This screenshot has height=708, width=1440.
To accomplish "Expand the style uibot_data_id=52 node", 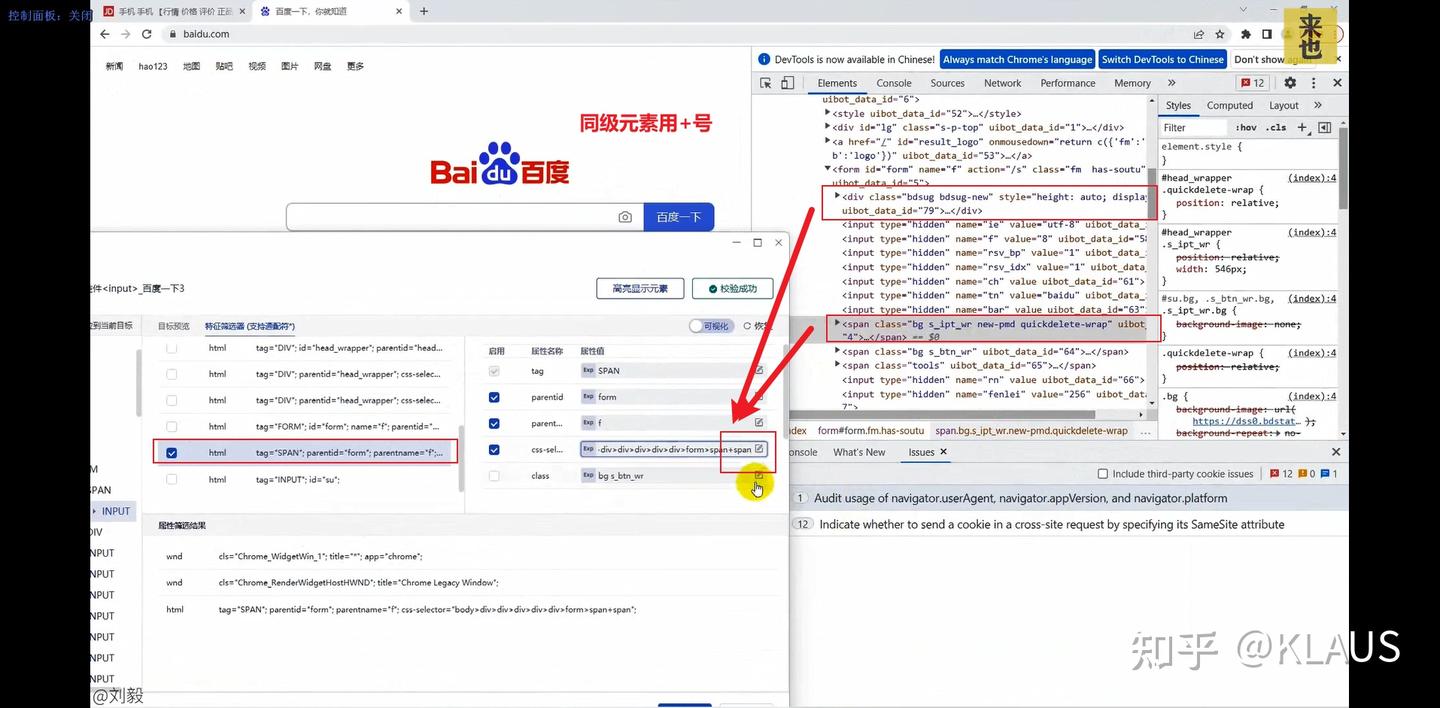I will tap(827, 113).
